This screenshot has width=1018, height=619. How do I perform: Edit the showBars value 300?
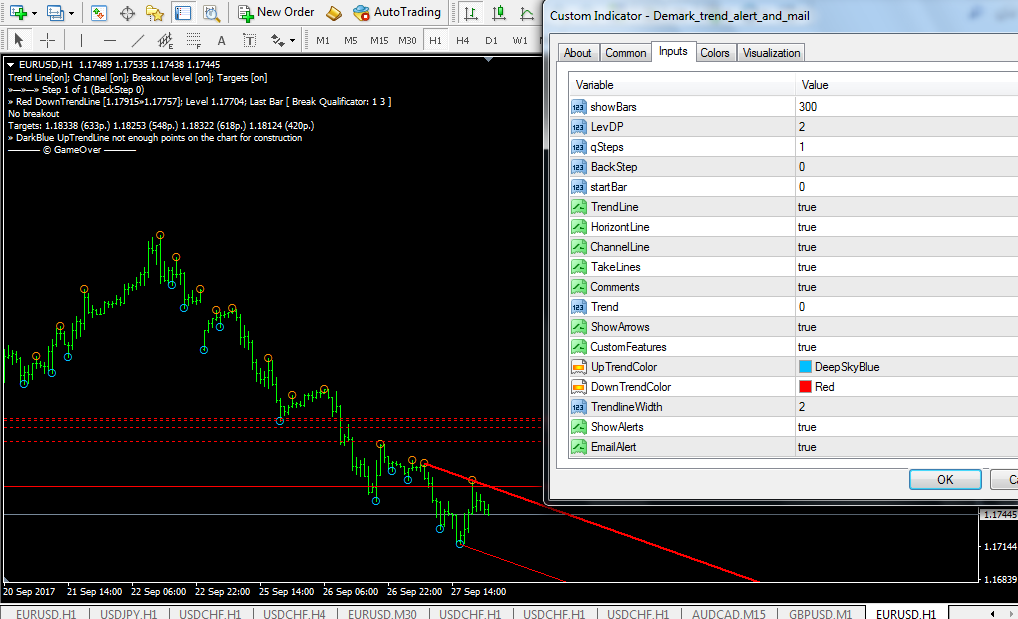906,107
